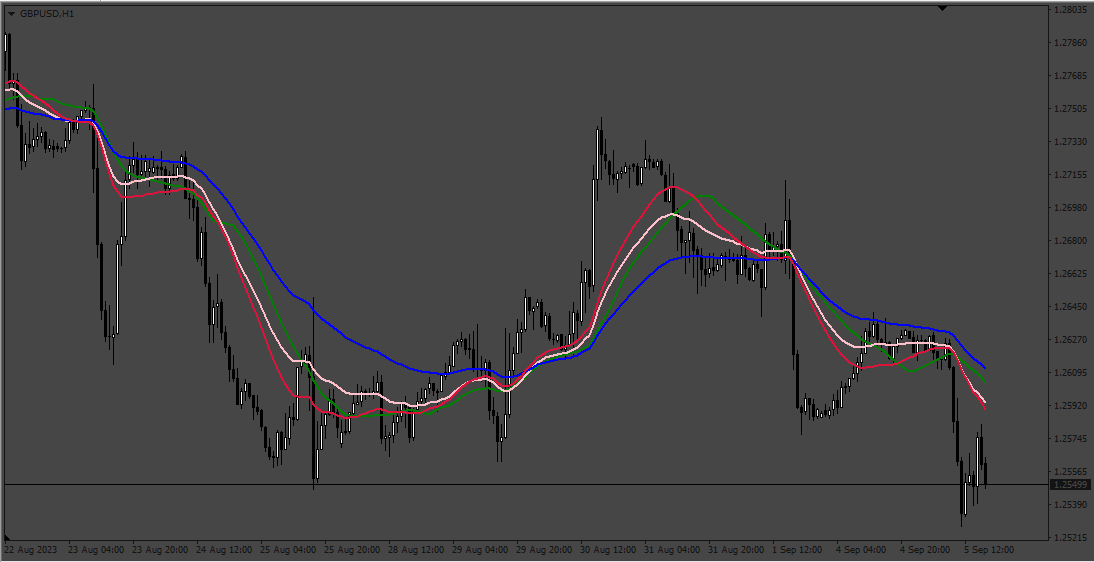Screen dimensions: 1094x562
Task: Click the 4 Sep 20:00 time label
Action: click(x=926, y=549)
